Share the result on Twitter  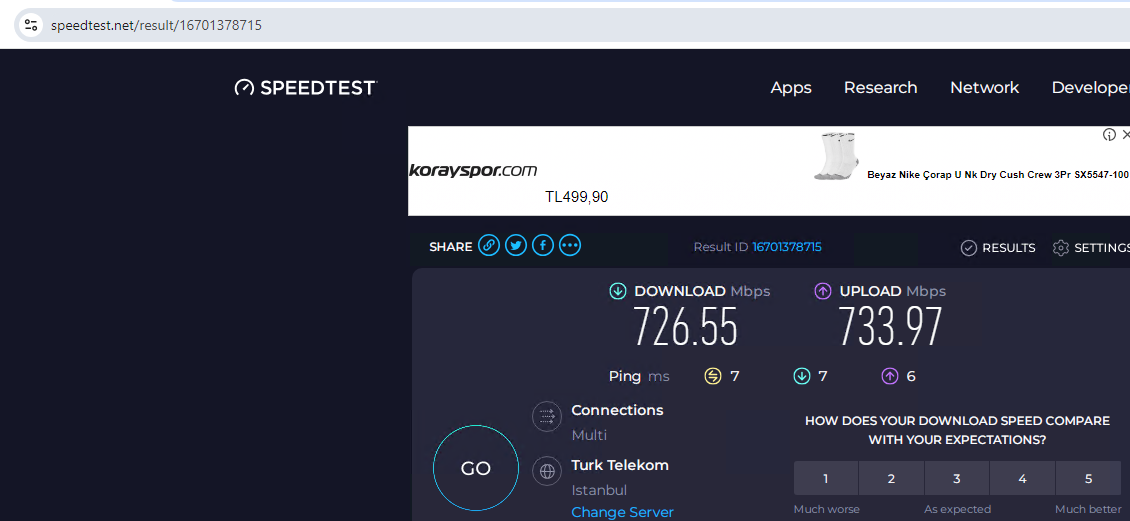(515, 246)
